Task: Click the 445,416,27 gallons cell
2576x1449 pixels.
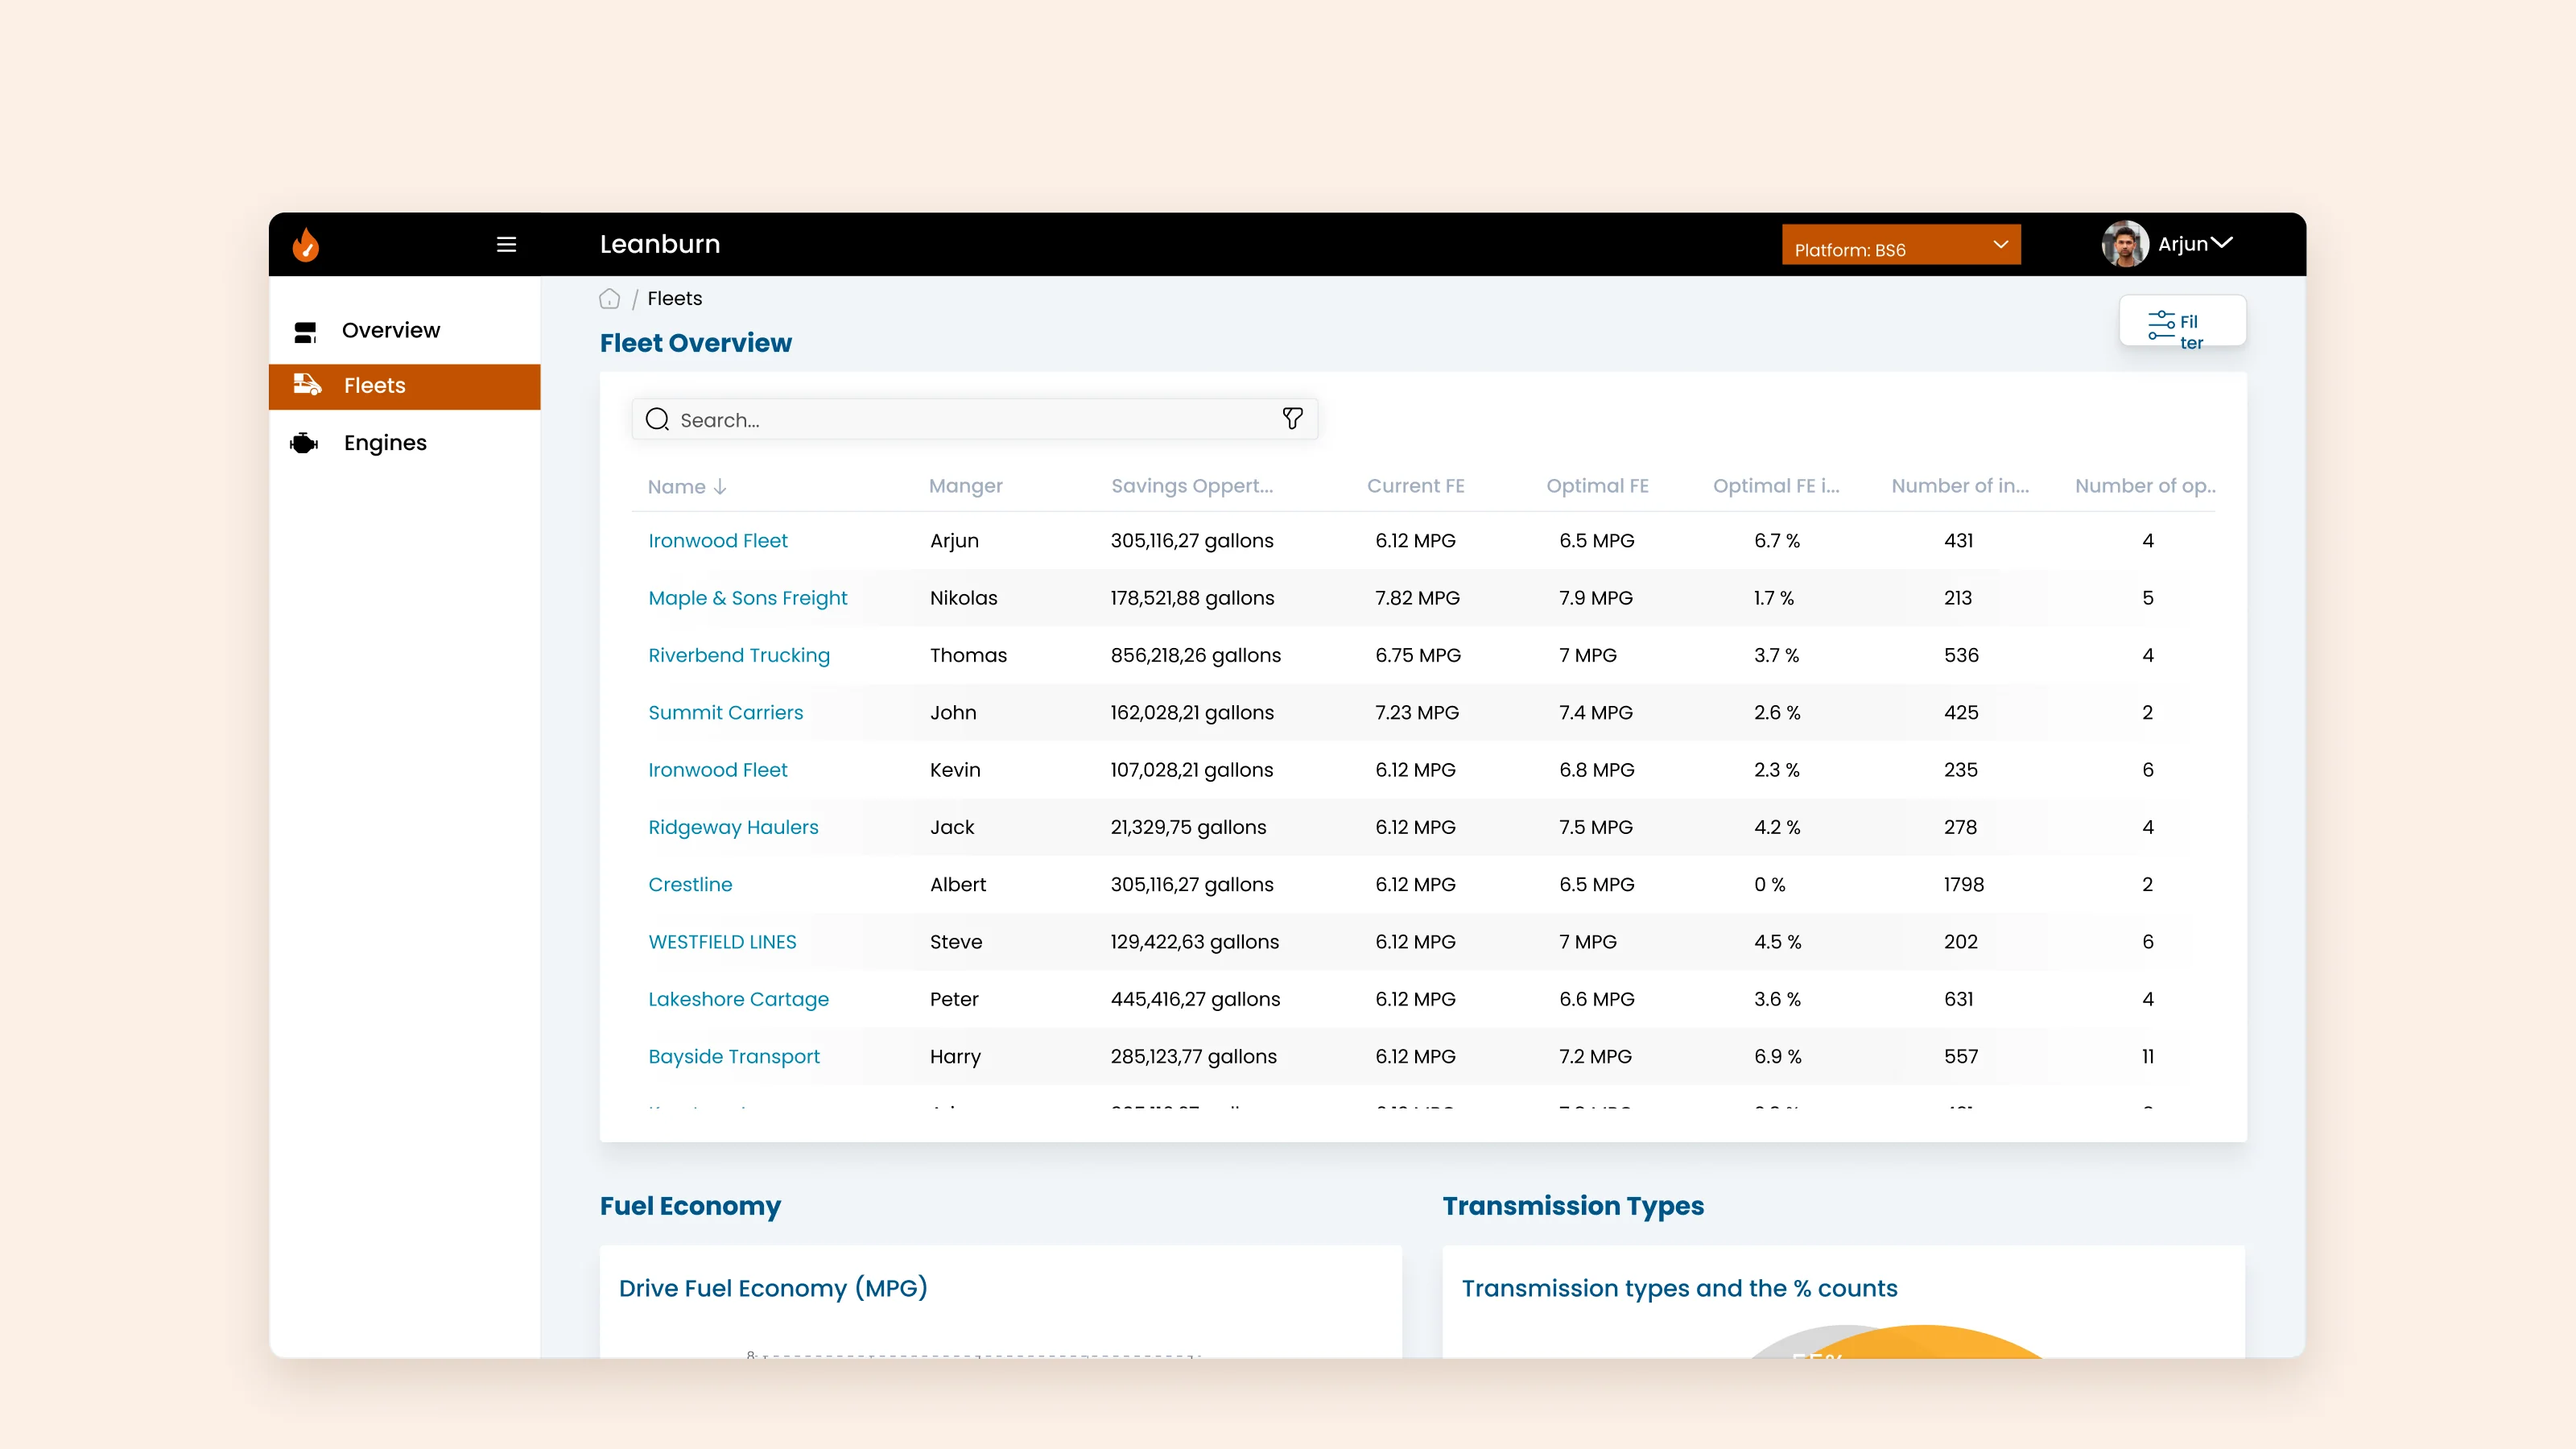Action: [x=1195, y=999]
